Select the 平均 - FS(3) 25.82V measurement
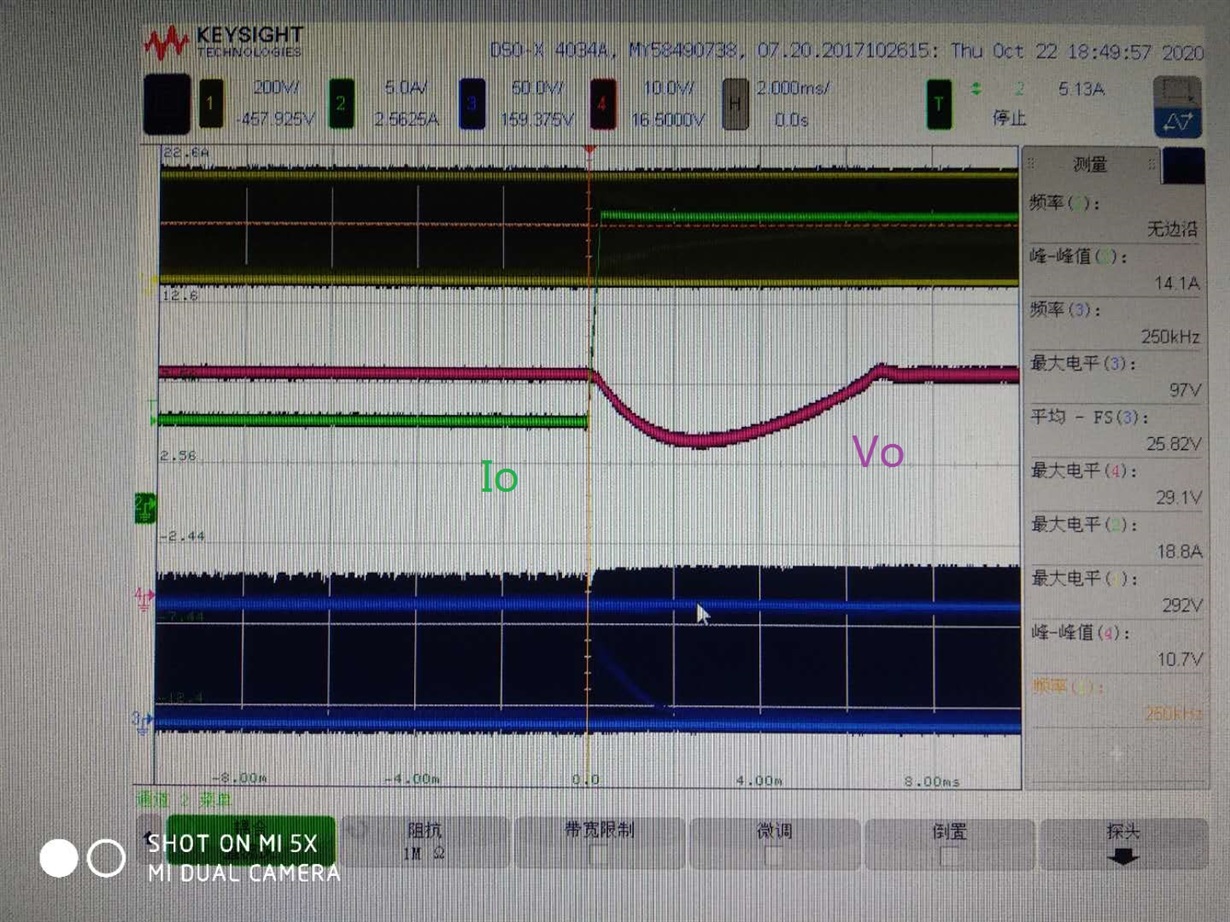This screenshot has width=1230, height=922. (x=1115, y=430)
